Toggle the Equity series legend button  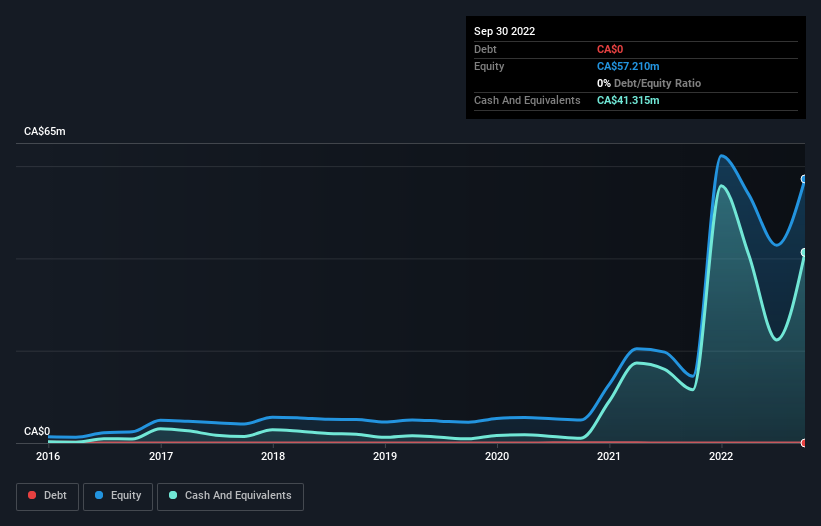[x=118, y=496]
